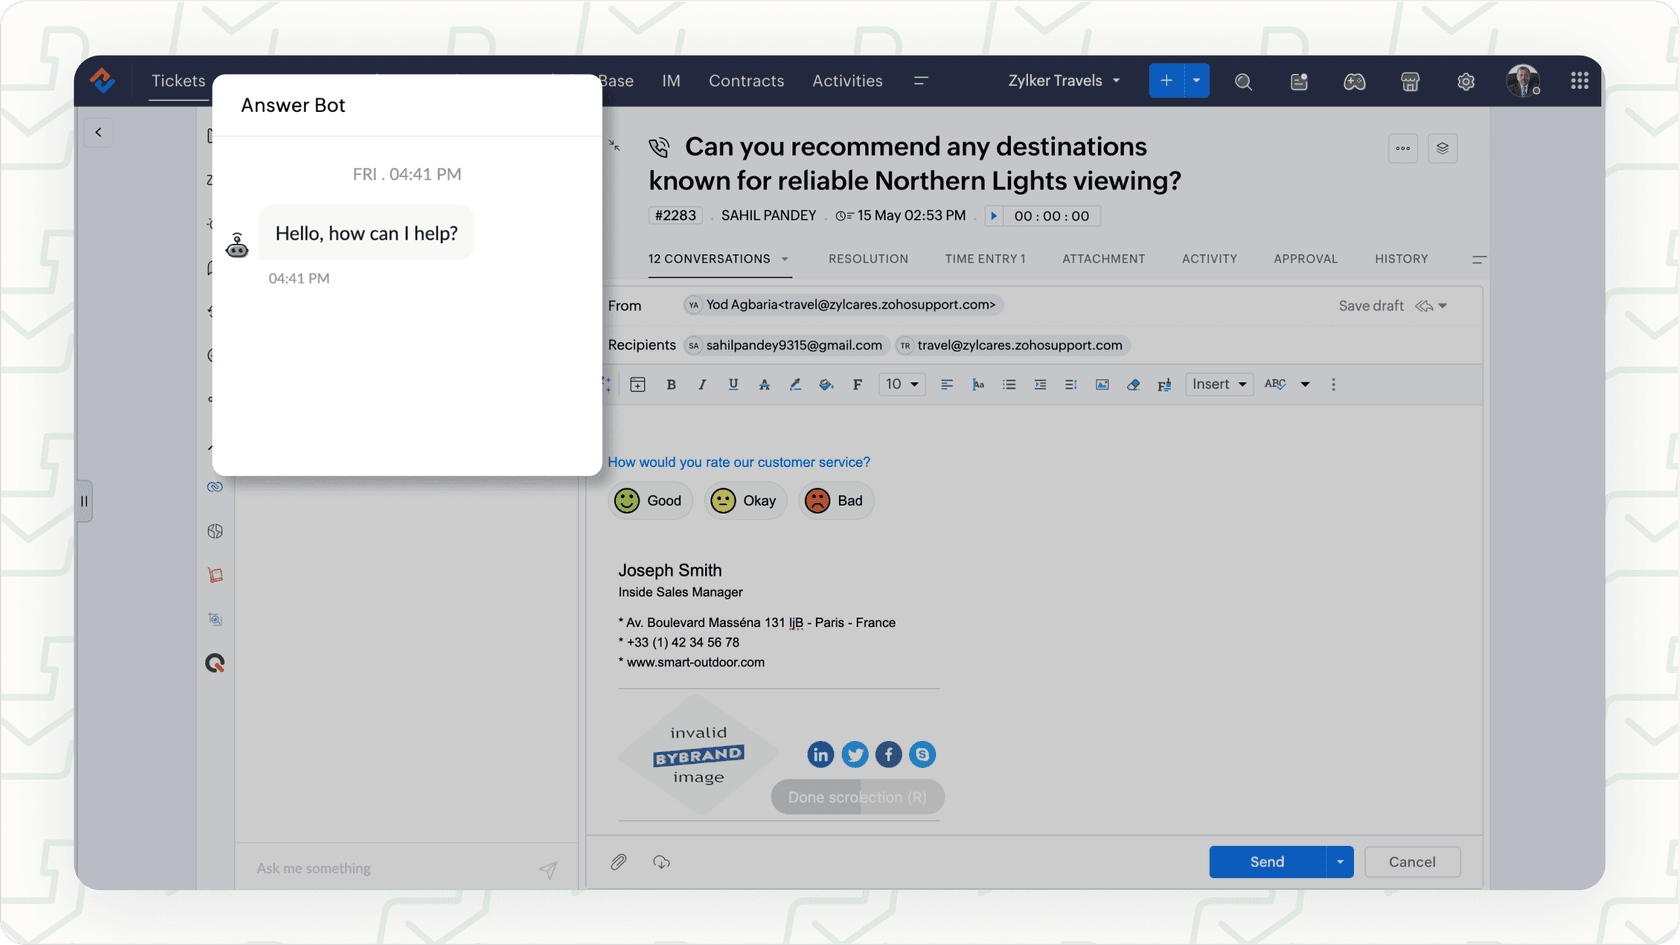Open the font size 10 dropdown
The height and width of the screenshot is (945, 1680).
point(900,384)
